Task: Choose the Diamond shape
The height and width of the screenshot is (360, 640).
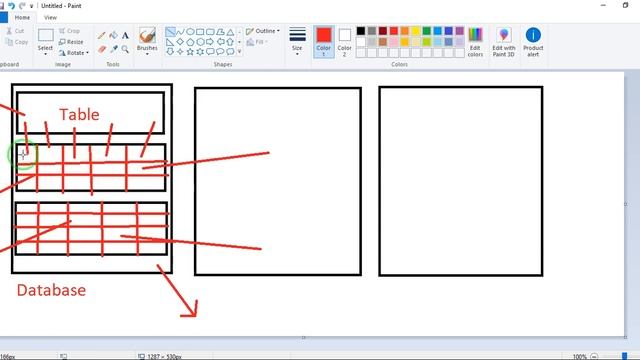Action: pos(180,42)
